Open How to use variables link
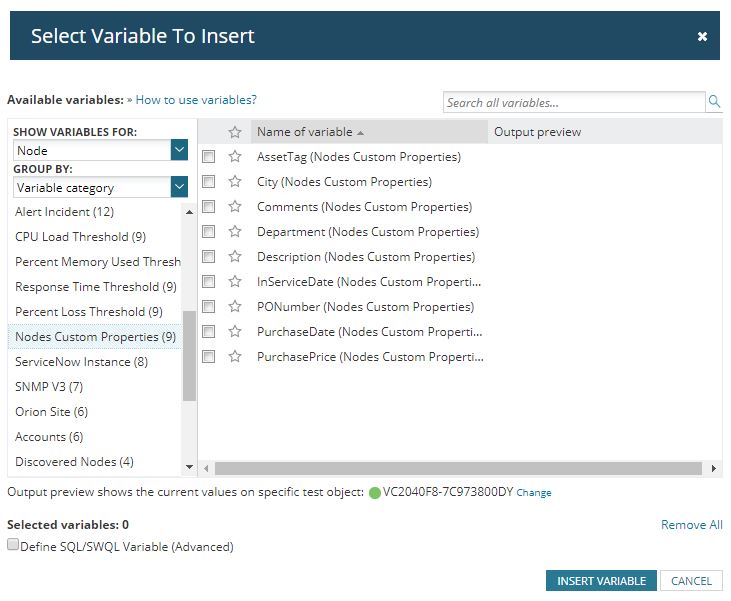The image size is (731, 601). [x=196, y=100]
